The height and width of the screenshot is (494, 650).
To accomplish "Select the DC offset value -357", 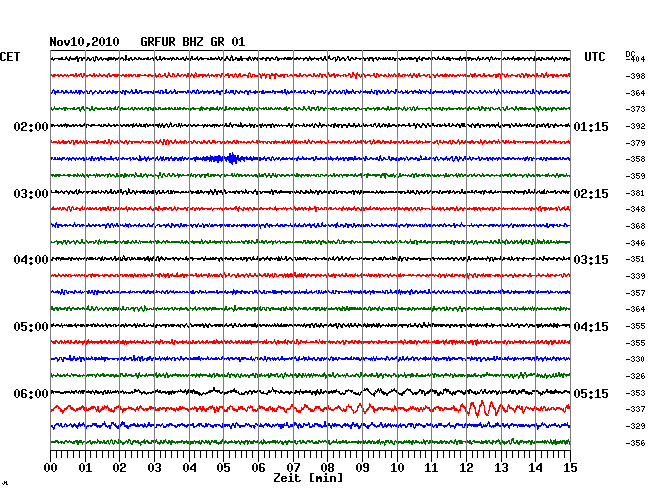I will pyautogui.click(x=635, y=293).
